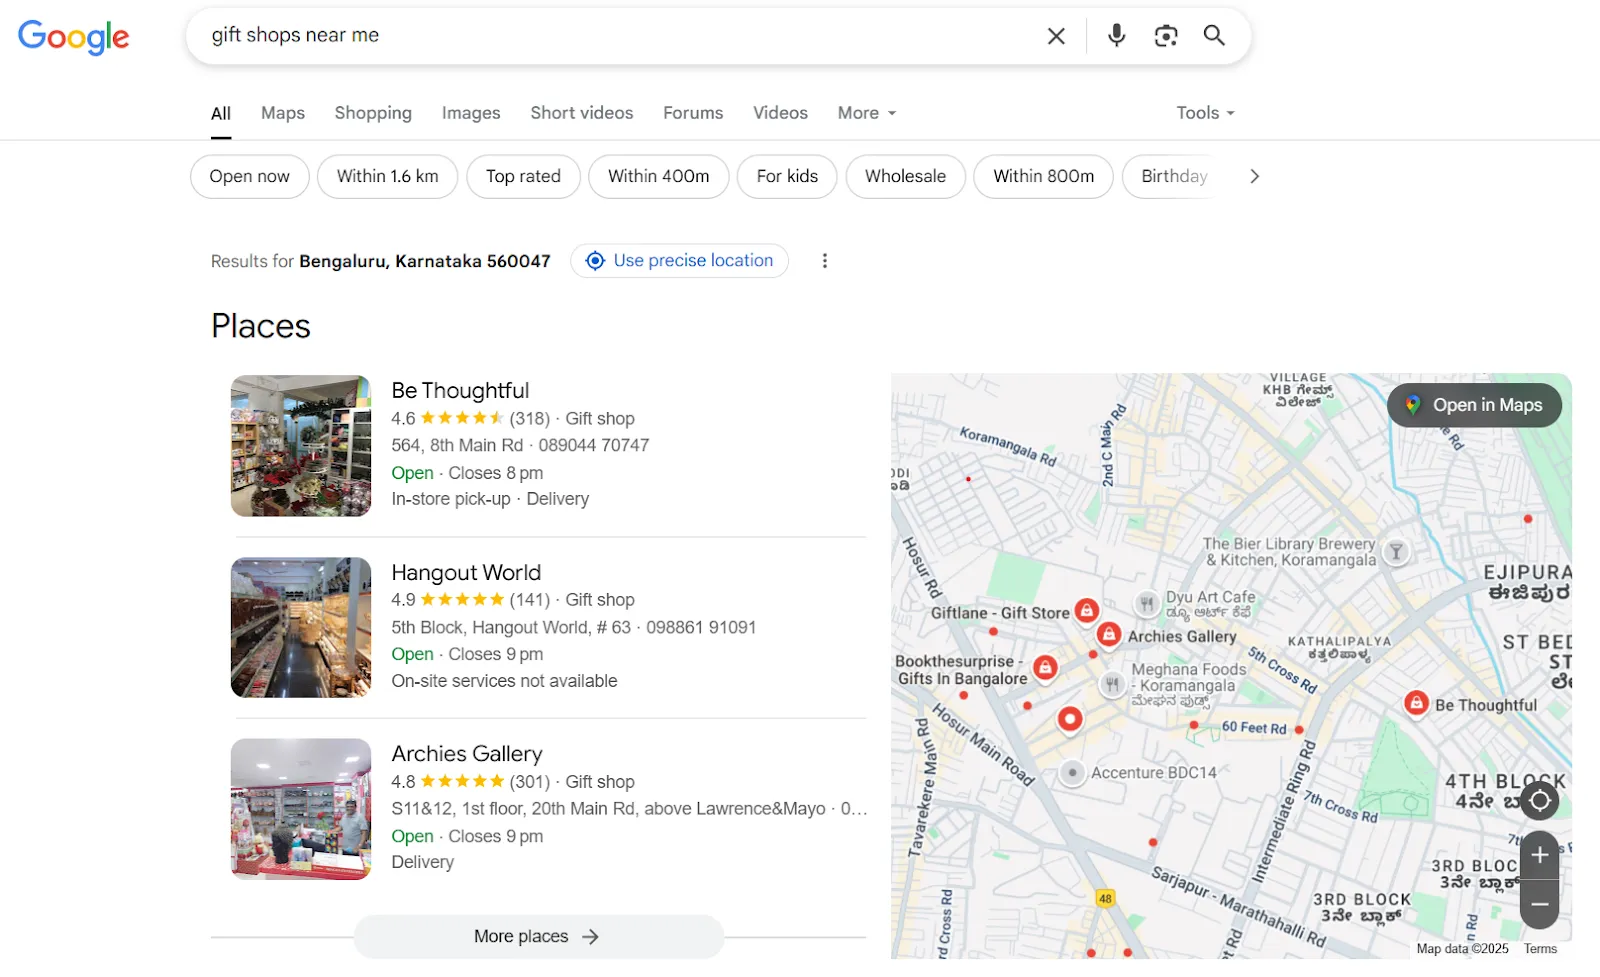Apply the Open now filter chip
The image size is (1600, 977).
(x=250, y=177)
